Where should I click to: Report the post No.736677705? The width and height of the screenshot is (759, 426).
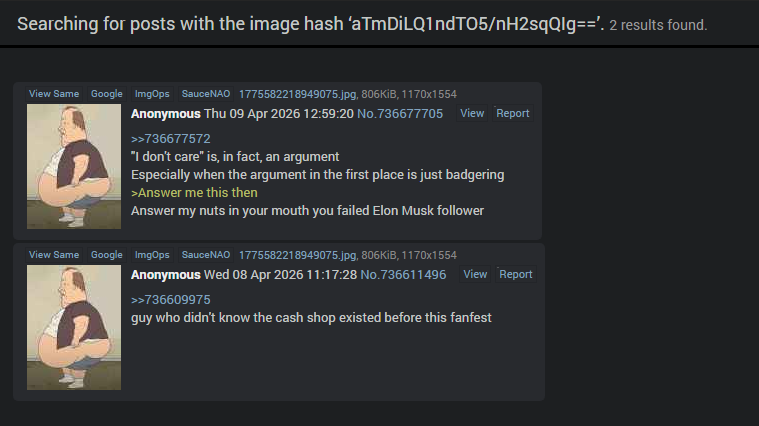[513, 113]
